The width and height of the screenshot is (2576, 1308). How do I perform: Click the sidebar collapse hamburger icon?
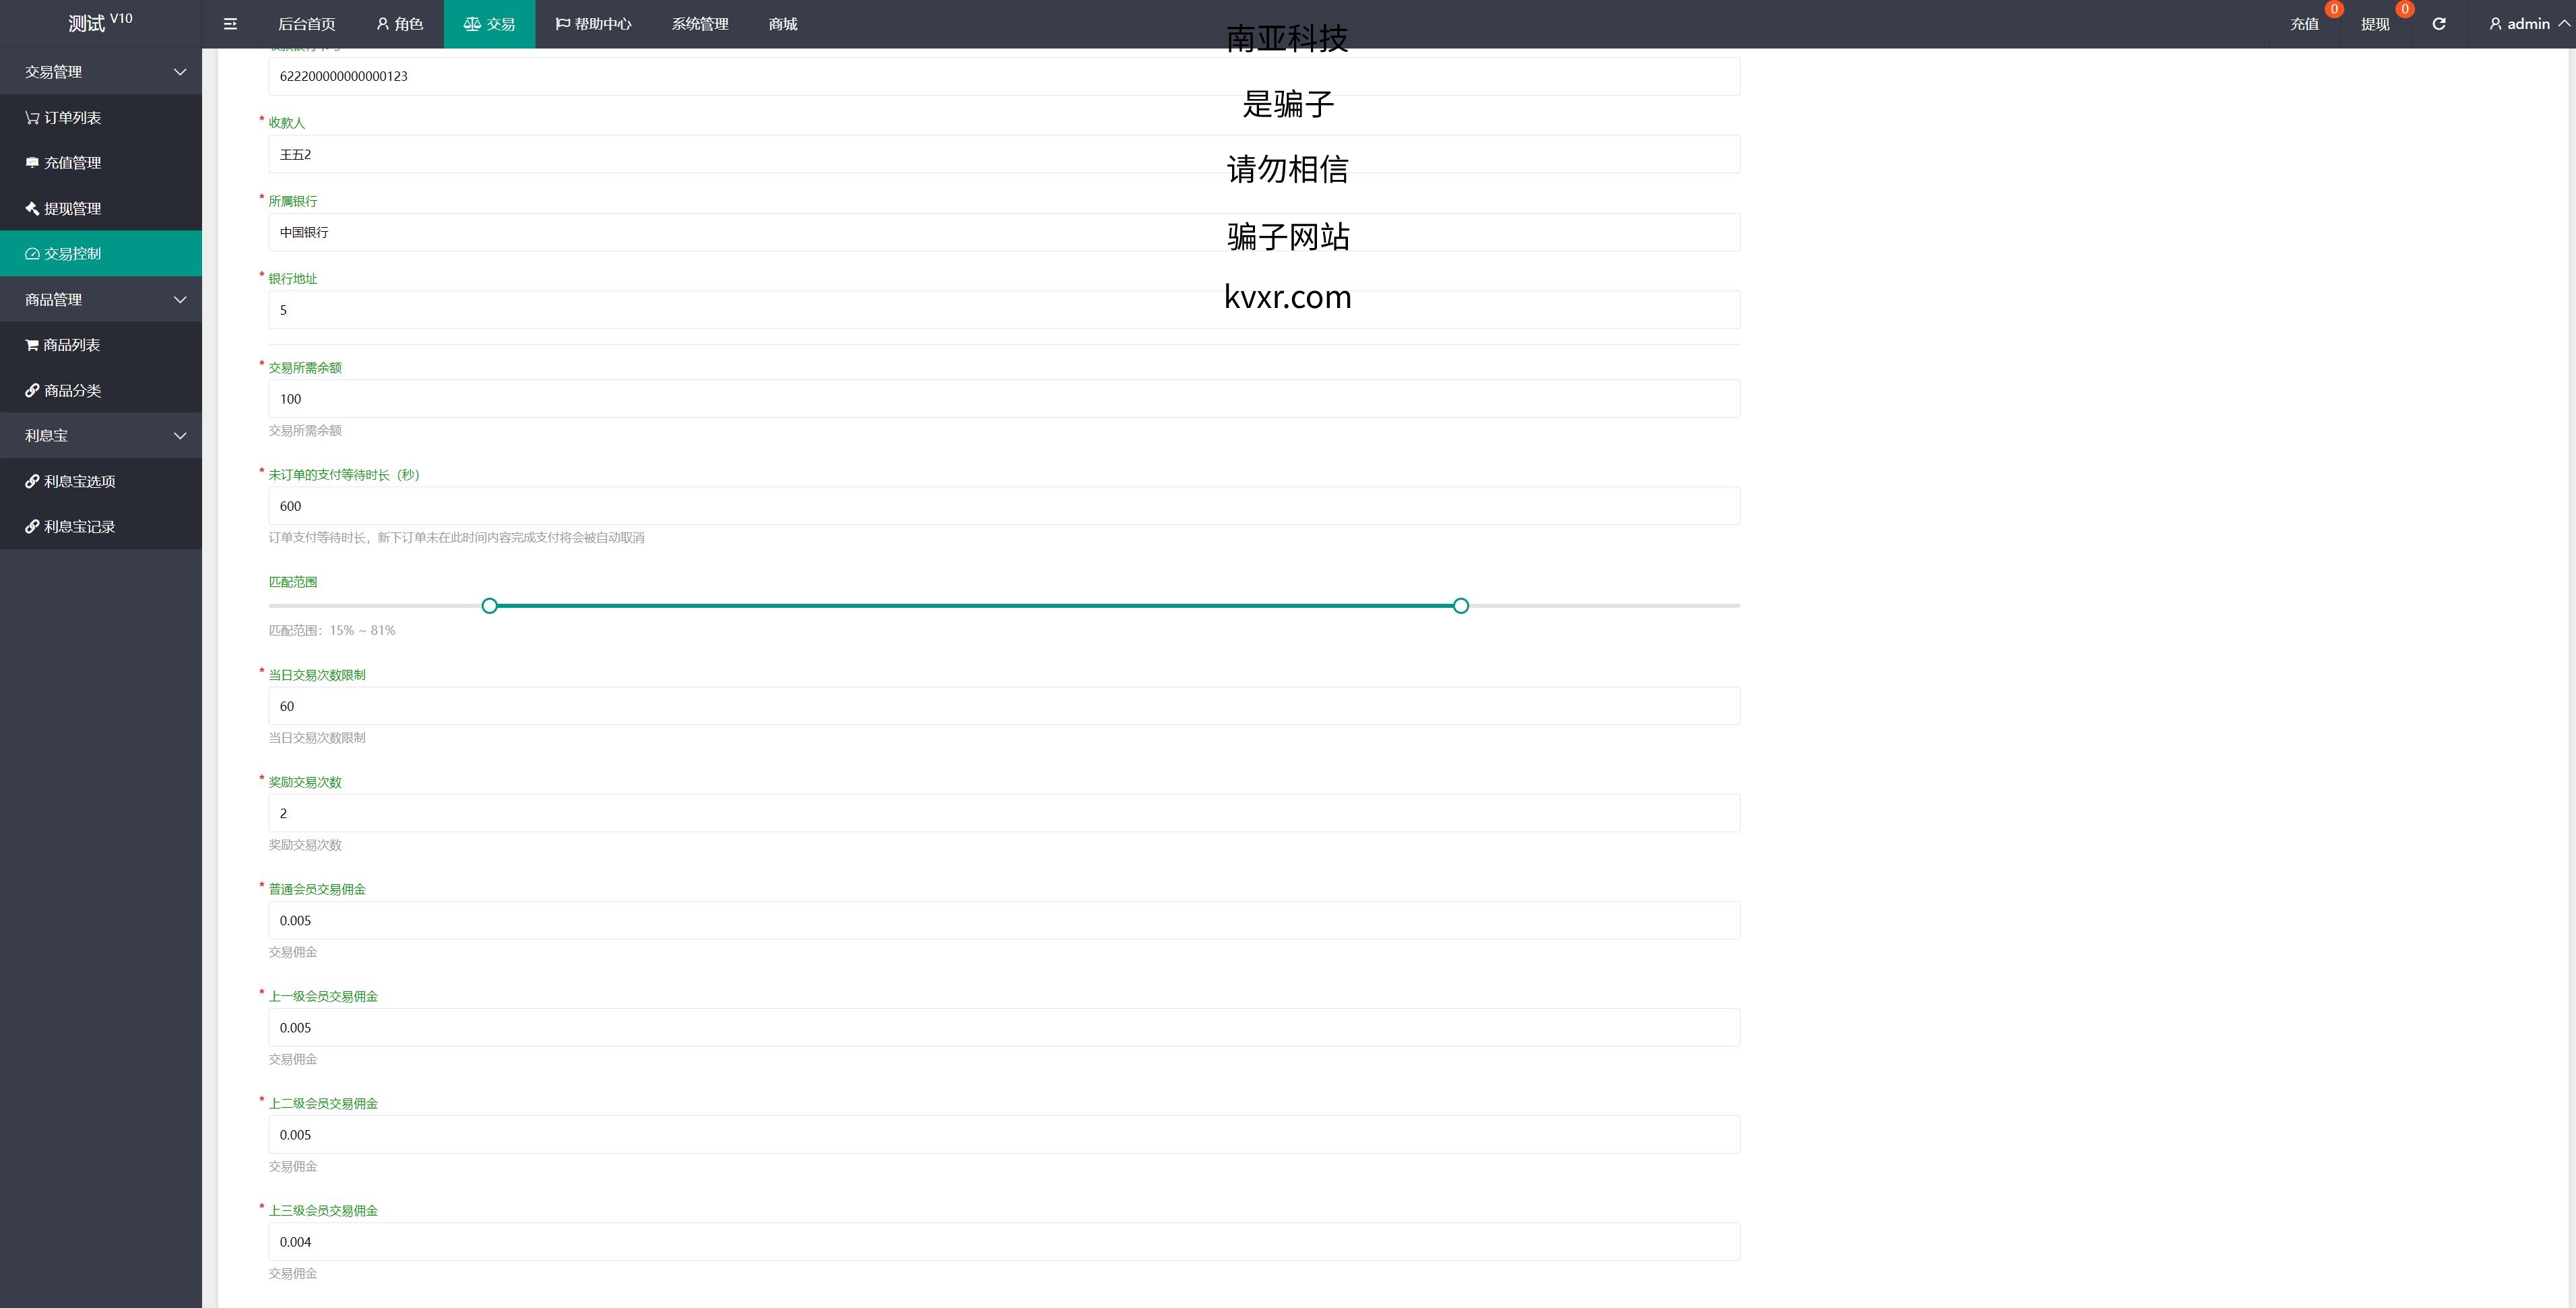[230, 24]
